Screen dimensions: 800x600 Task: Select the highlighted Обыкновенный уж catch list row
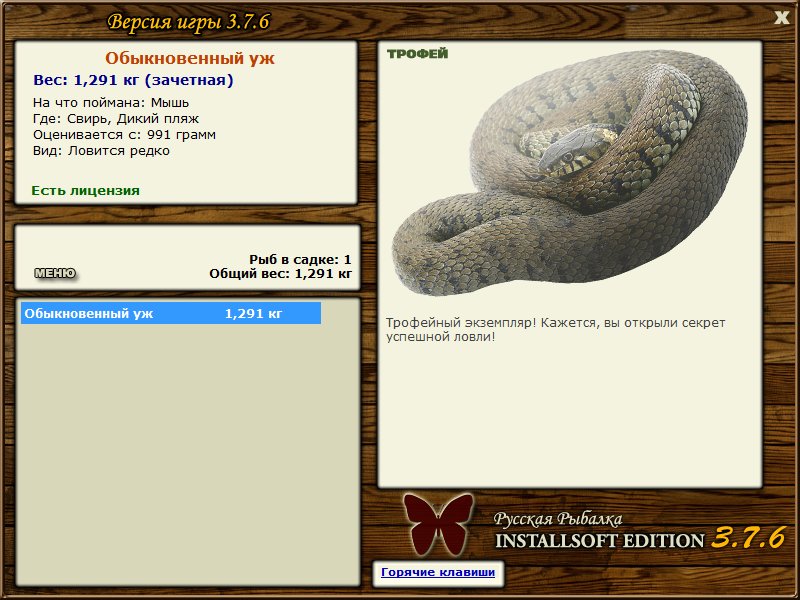coord(171,313)
